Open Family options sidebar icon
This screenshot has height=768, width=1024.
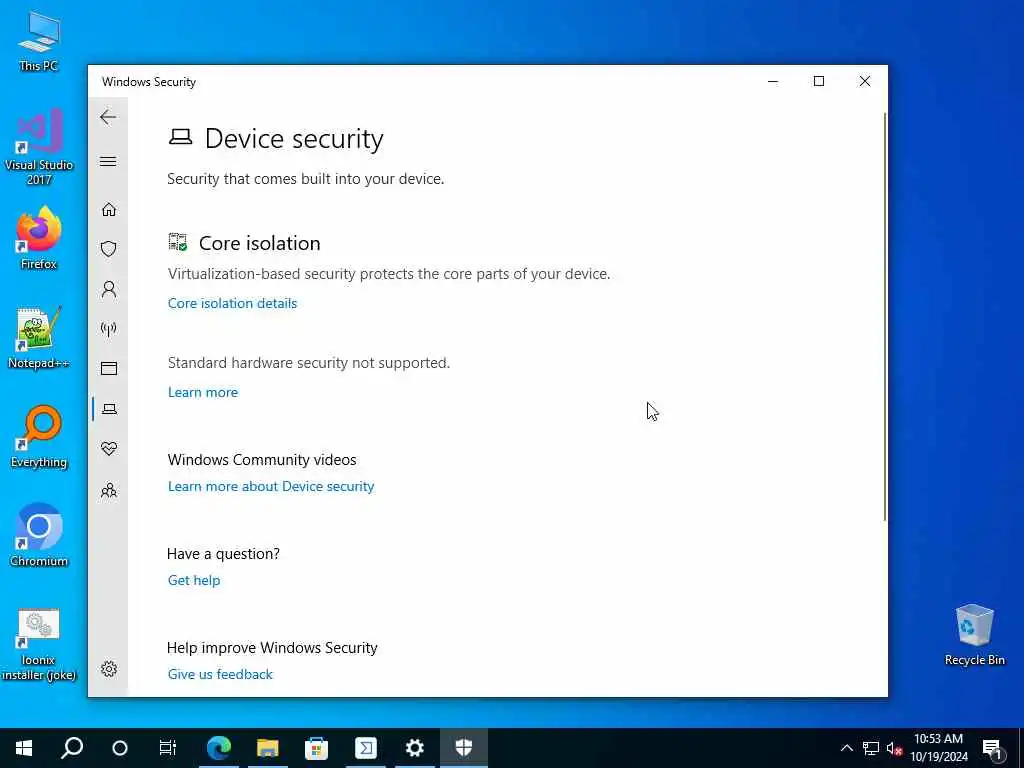tap(109, 490)
